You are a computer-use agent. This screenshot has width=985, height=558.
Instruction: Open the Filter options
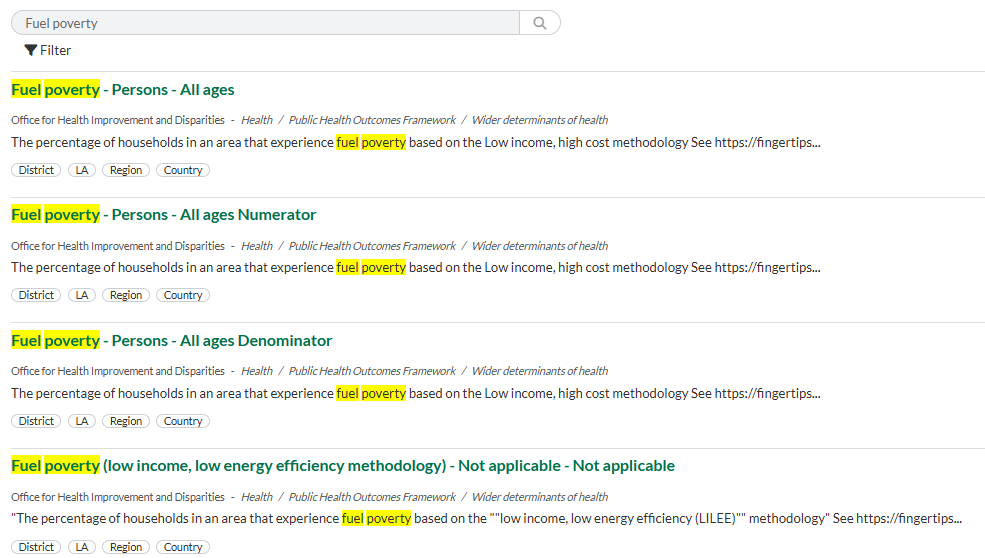[x=48, y=50]
